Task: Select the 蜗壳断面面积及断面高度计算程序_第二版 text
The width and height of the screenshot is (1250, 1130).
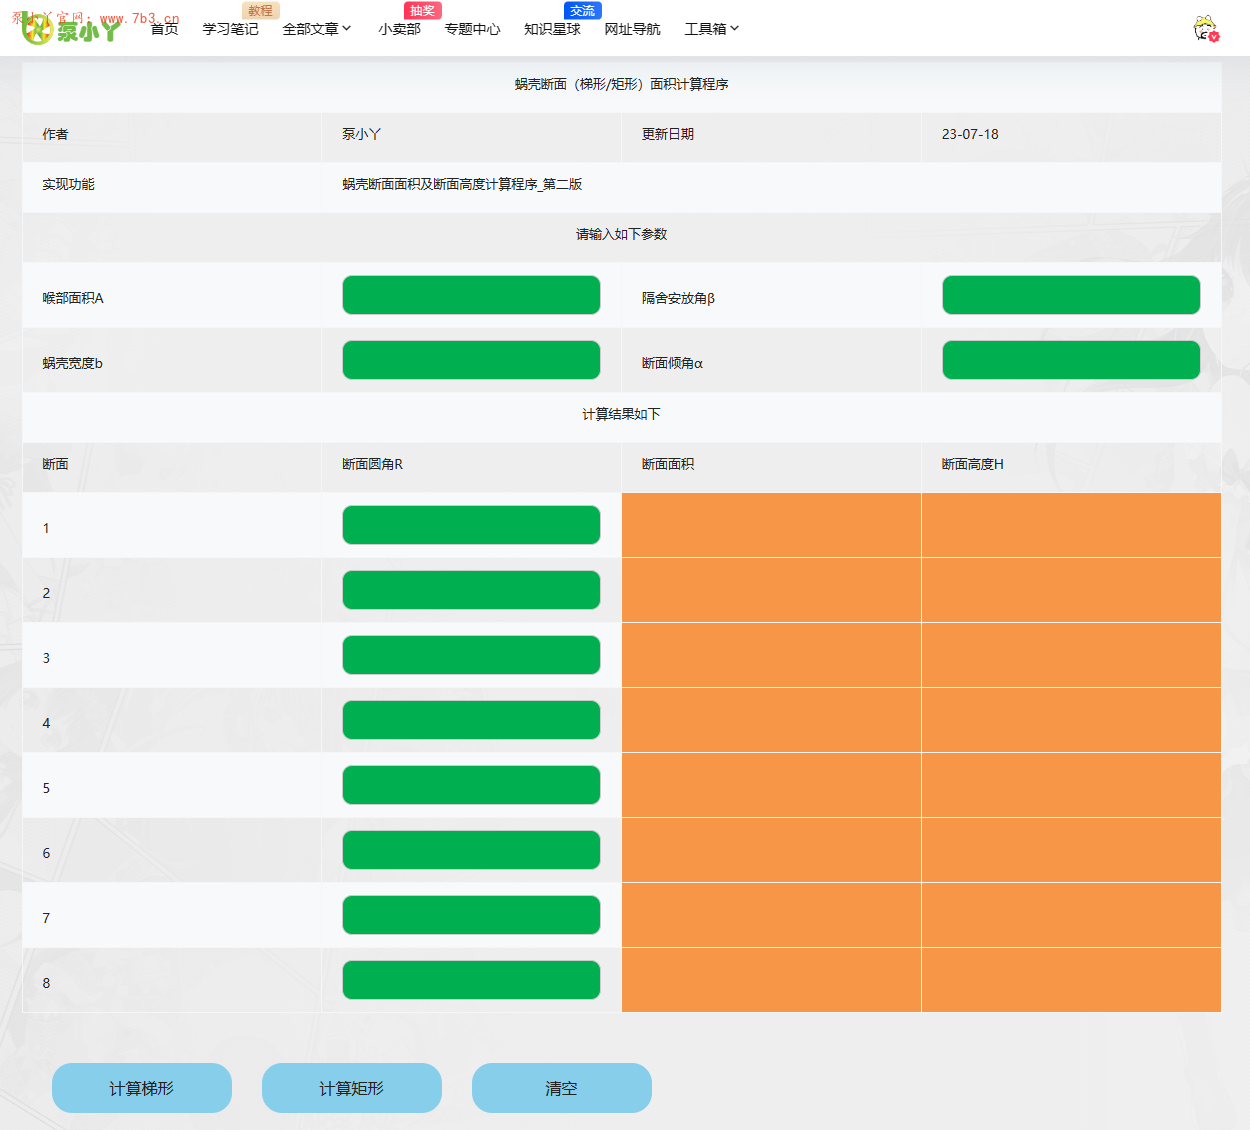Action: [x=462, y=184]
